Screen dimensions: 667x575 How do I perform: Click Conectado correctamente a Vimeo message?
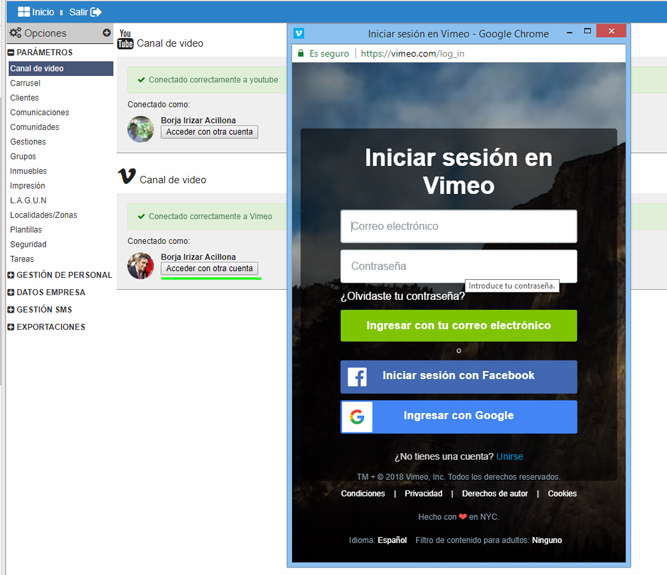(x=210, y=216)
